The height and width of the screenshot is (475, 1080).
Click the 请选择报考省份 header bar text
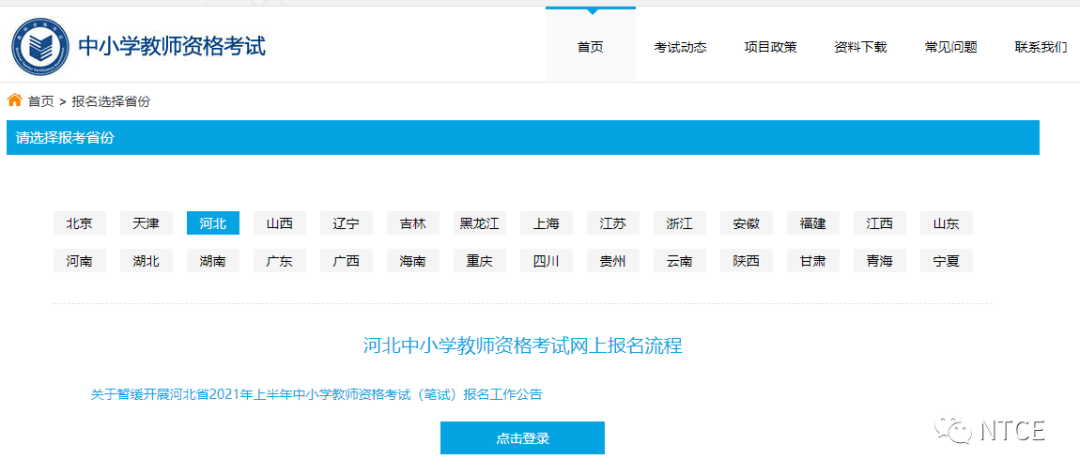(65, 138)
